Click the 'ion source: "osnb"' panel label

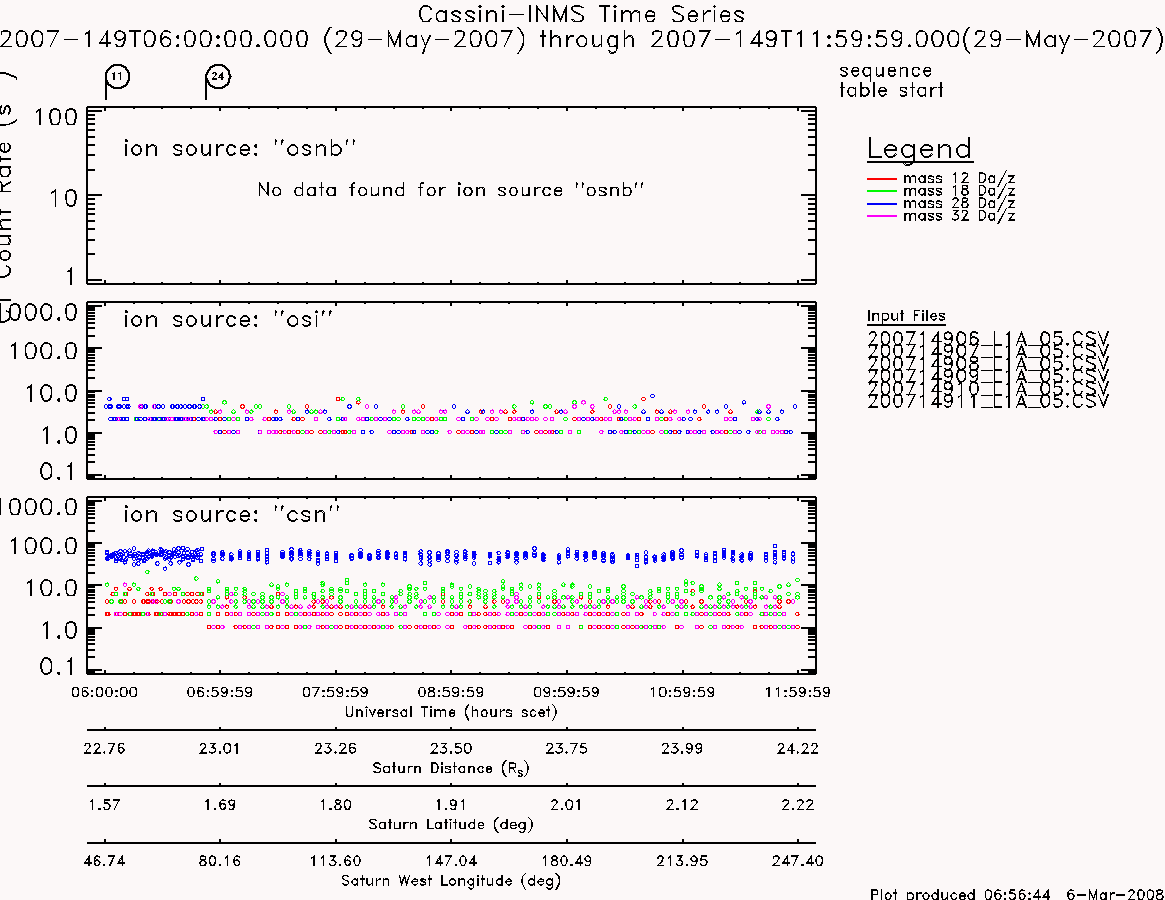point(239,148)
